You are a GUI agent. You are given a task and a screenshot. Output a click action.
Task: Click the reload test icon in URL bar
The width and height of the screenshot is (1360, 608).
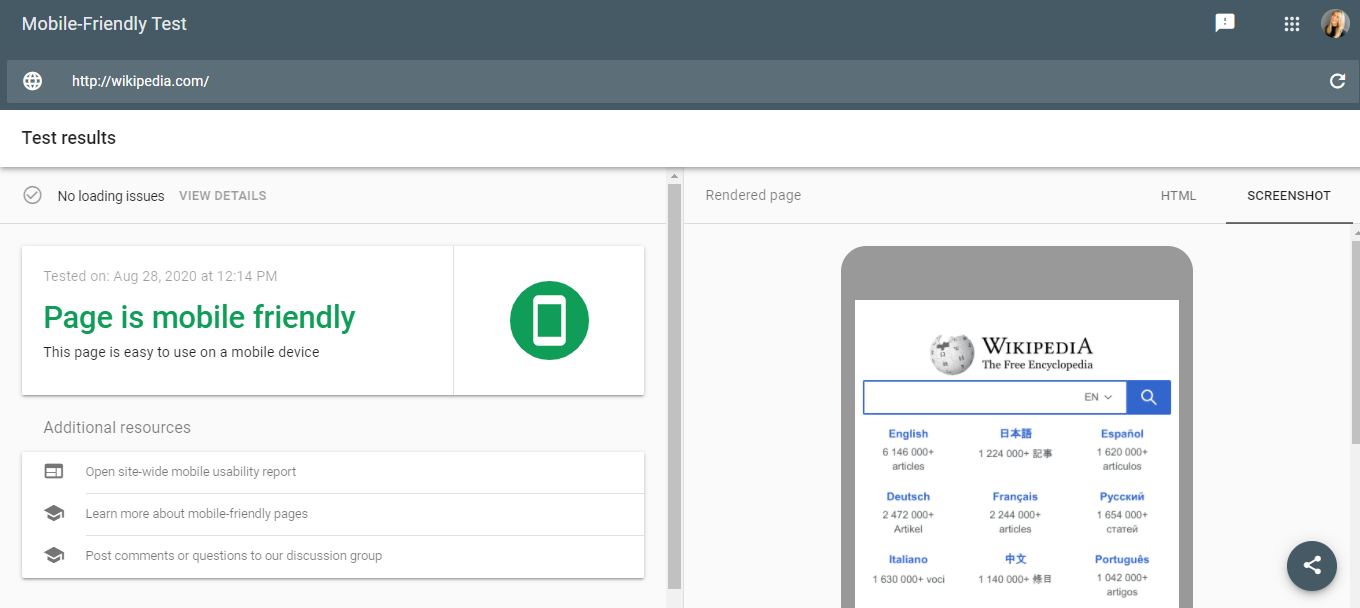(x=1337, y=81)
